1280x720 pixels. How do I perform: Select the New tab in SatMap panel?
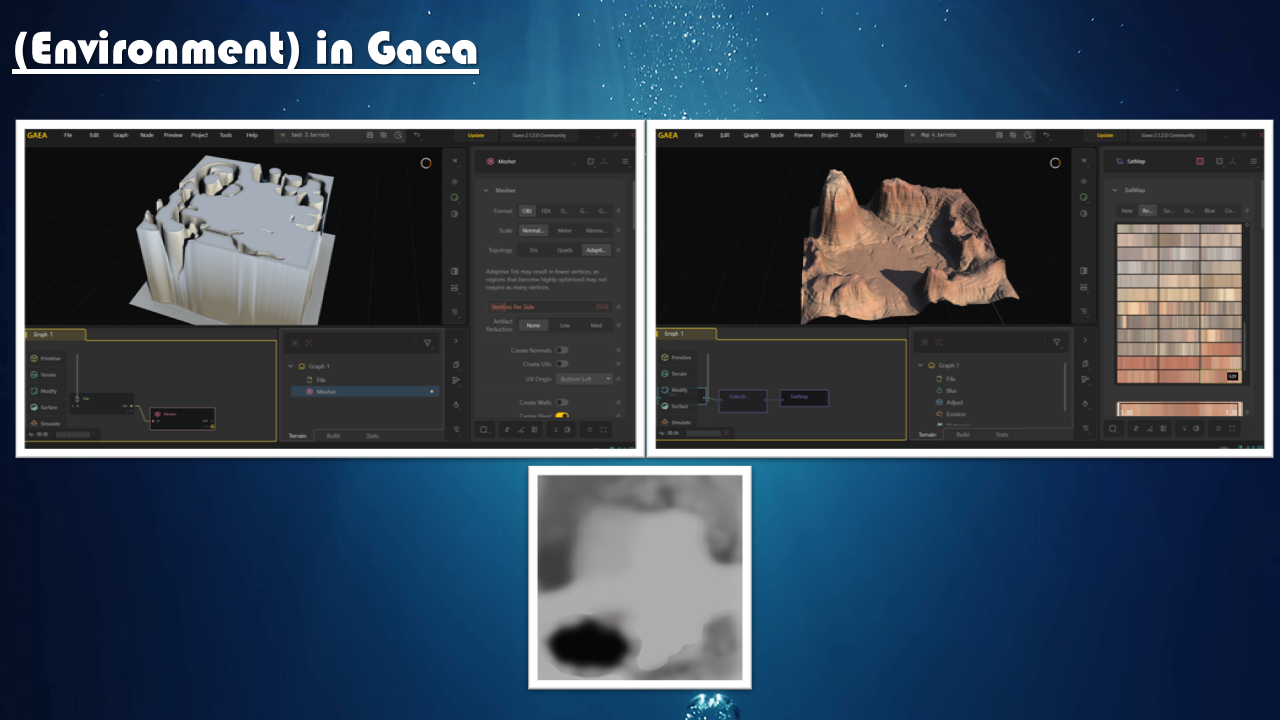[x=1127, y=211]
